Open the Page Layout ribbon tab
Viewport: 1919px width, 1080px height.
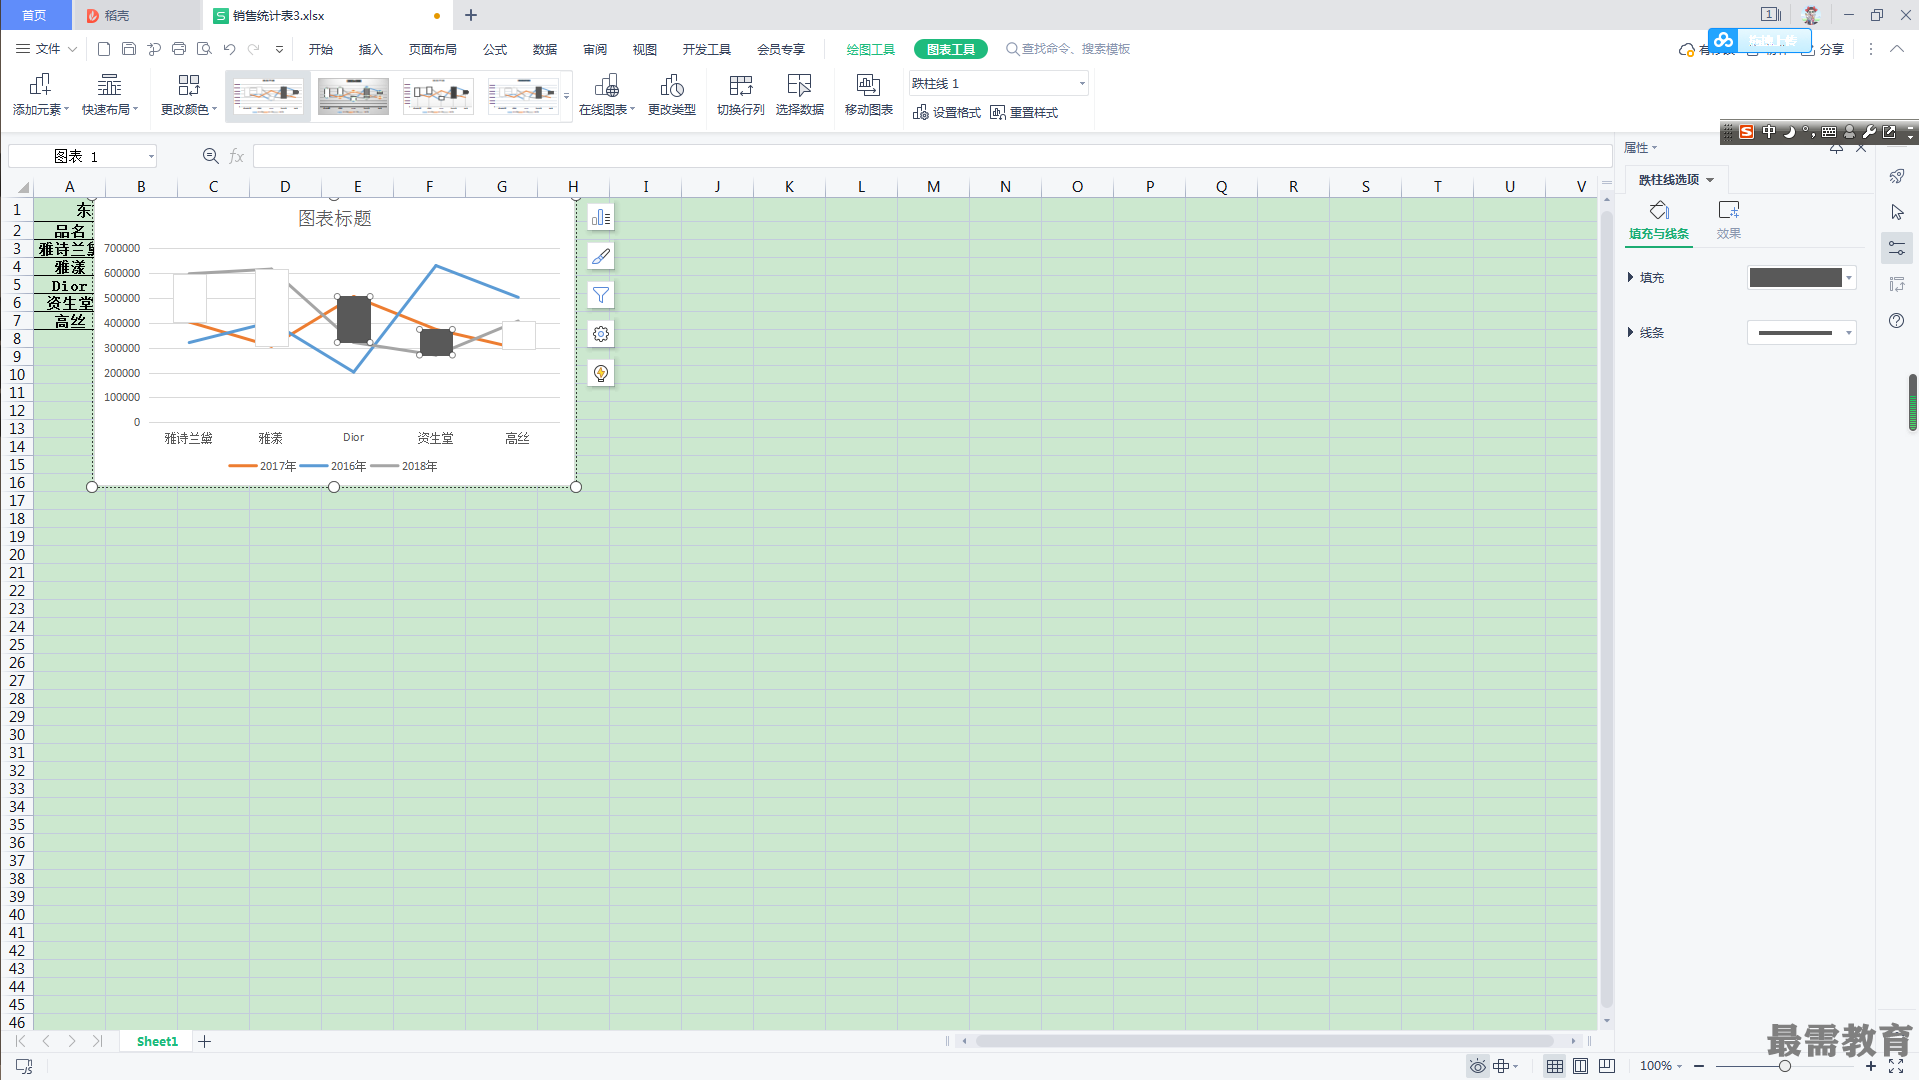[433, 49]
